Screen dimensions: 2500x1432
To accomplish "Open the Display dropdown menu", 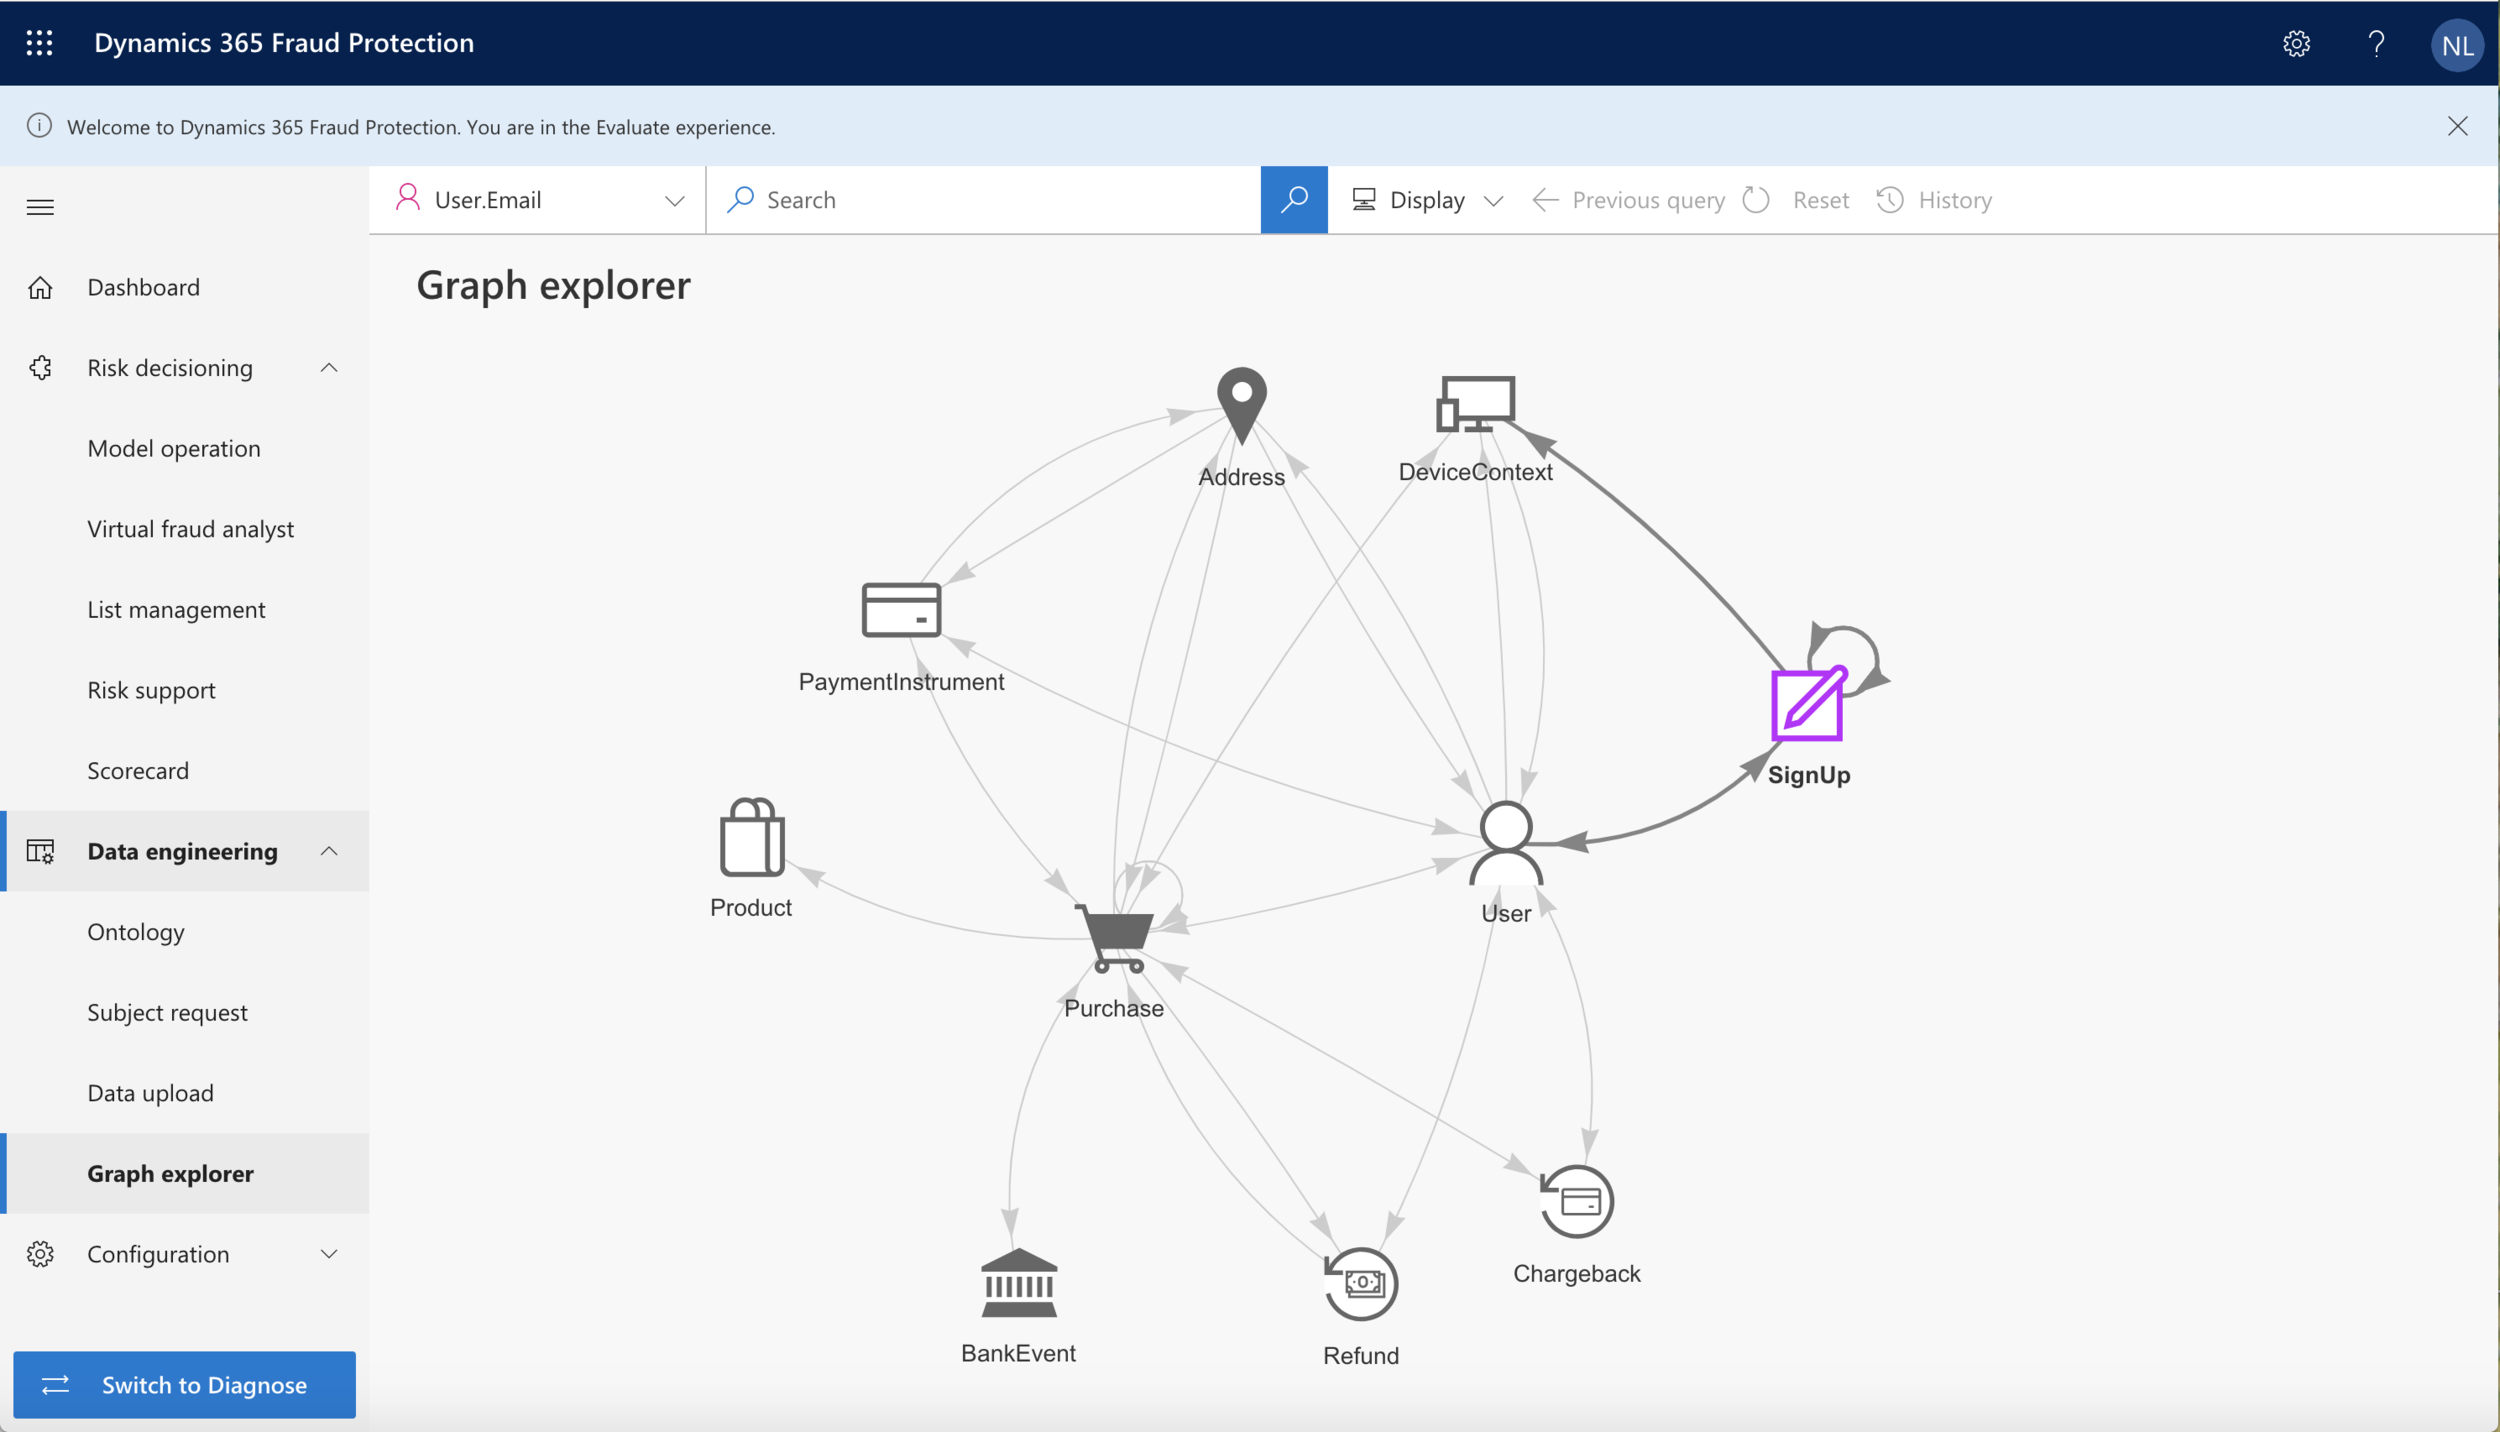I will coord(1427,200).
